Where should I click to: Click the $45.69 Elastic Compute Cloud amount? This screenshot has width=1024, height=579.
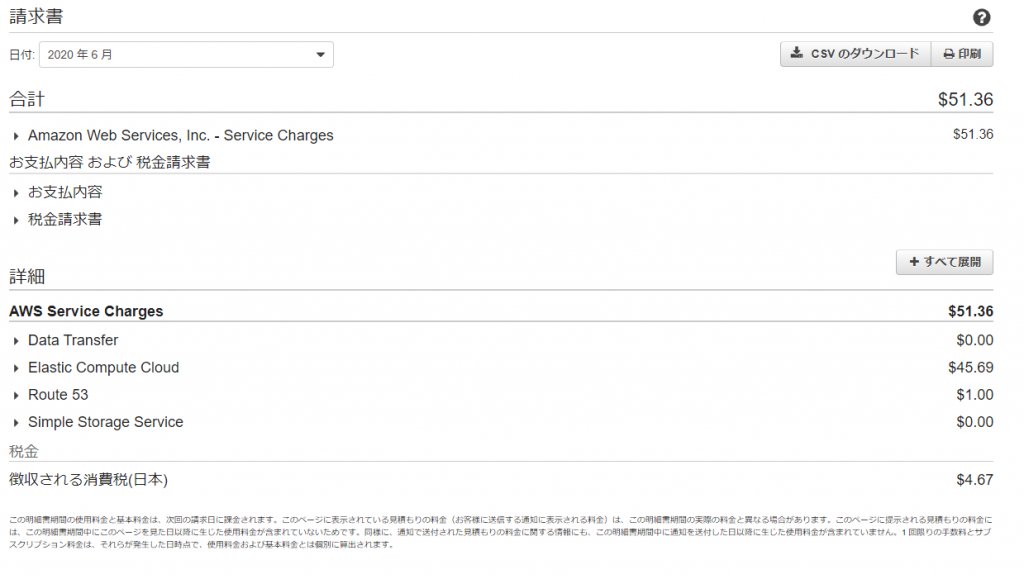tap(970, 368)
